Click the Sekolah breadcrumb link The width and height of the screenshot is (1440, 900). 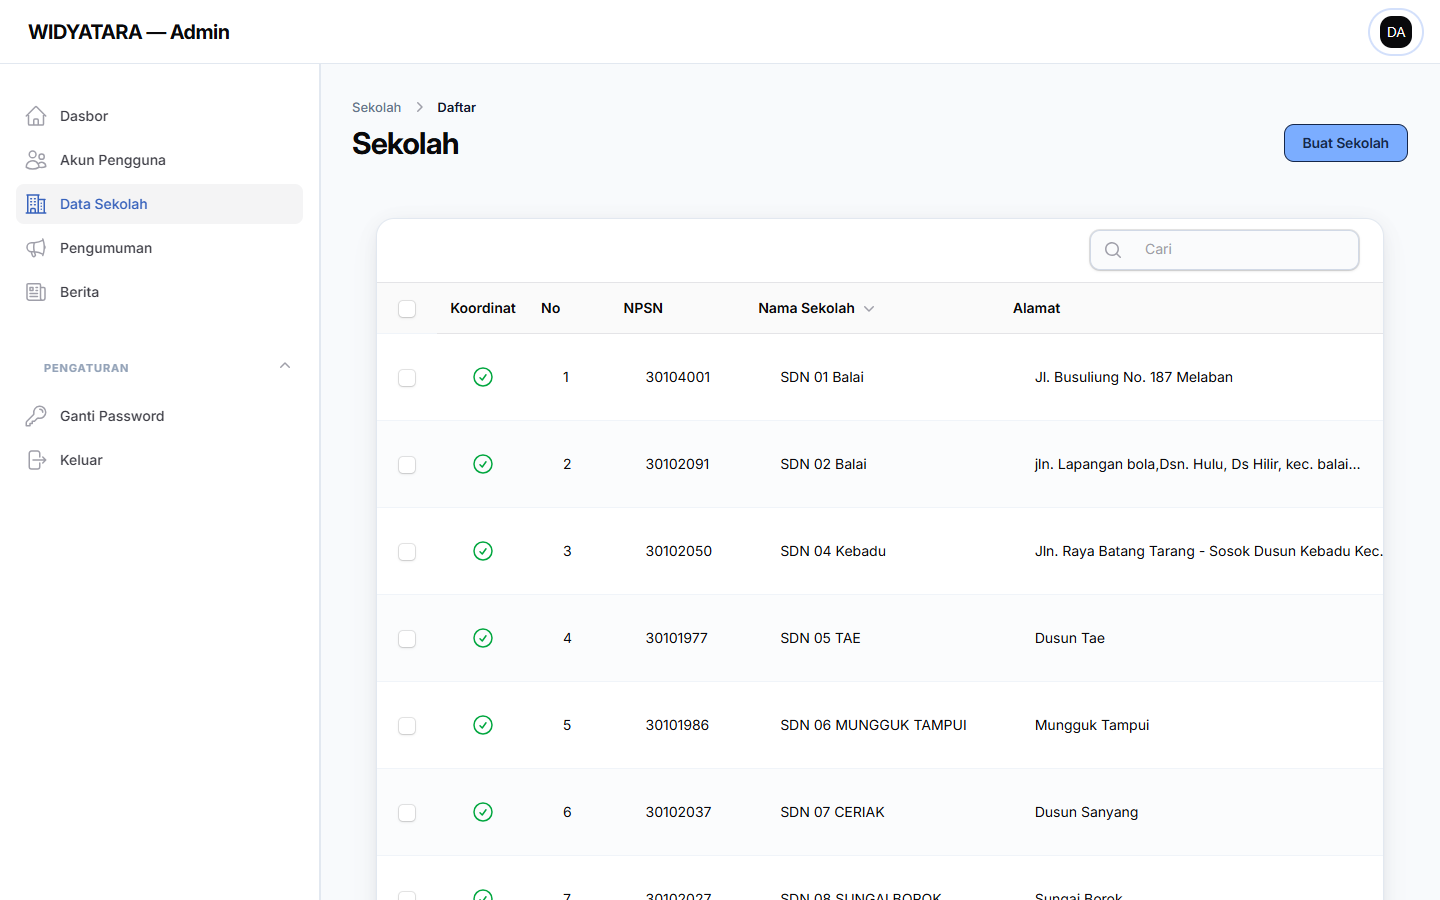376,107
